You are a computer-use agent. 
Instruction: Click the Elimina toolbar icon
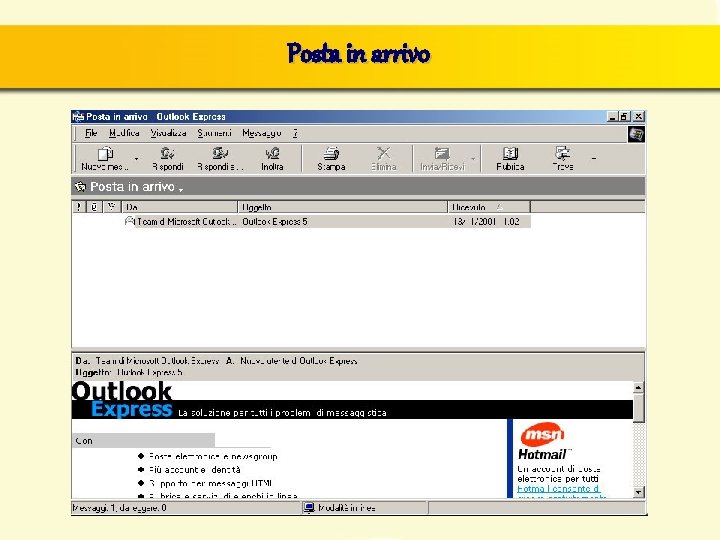[x=384, y=153]
